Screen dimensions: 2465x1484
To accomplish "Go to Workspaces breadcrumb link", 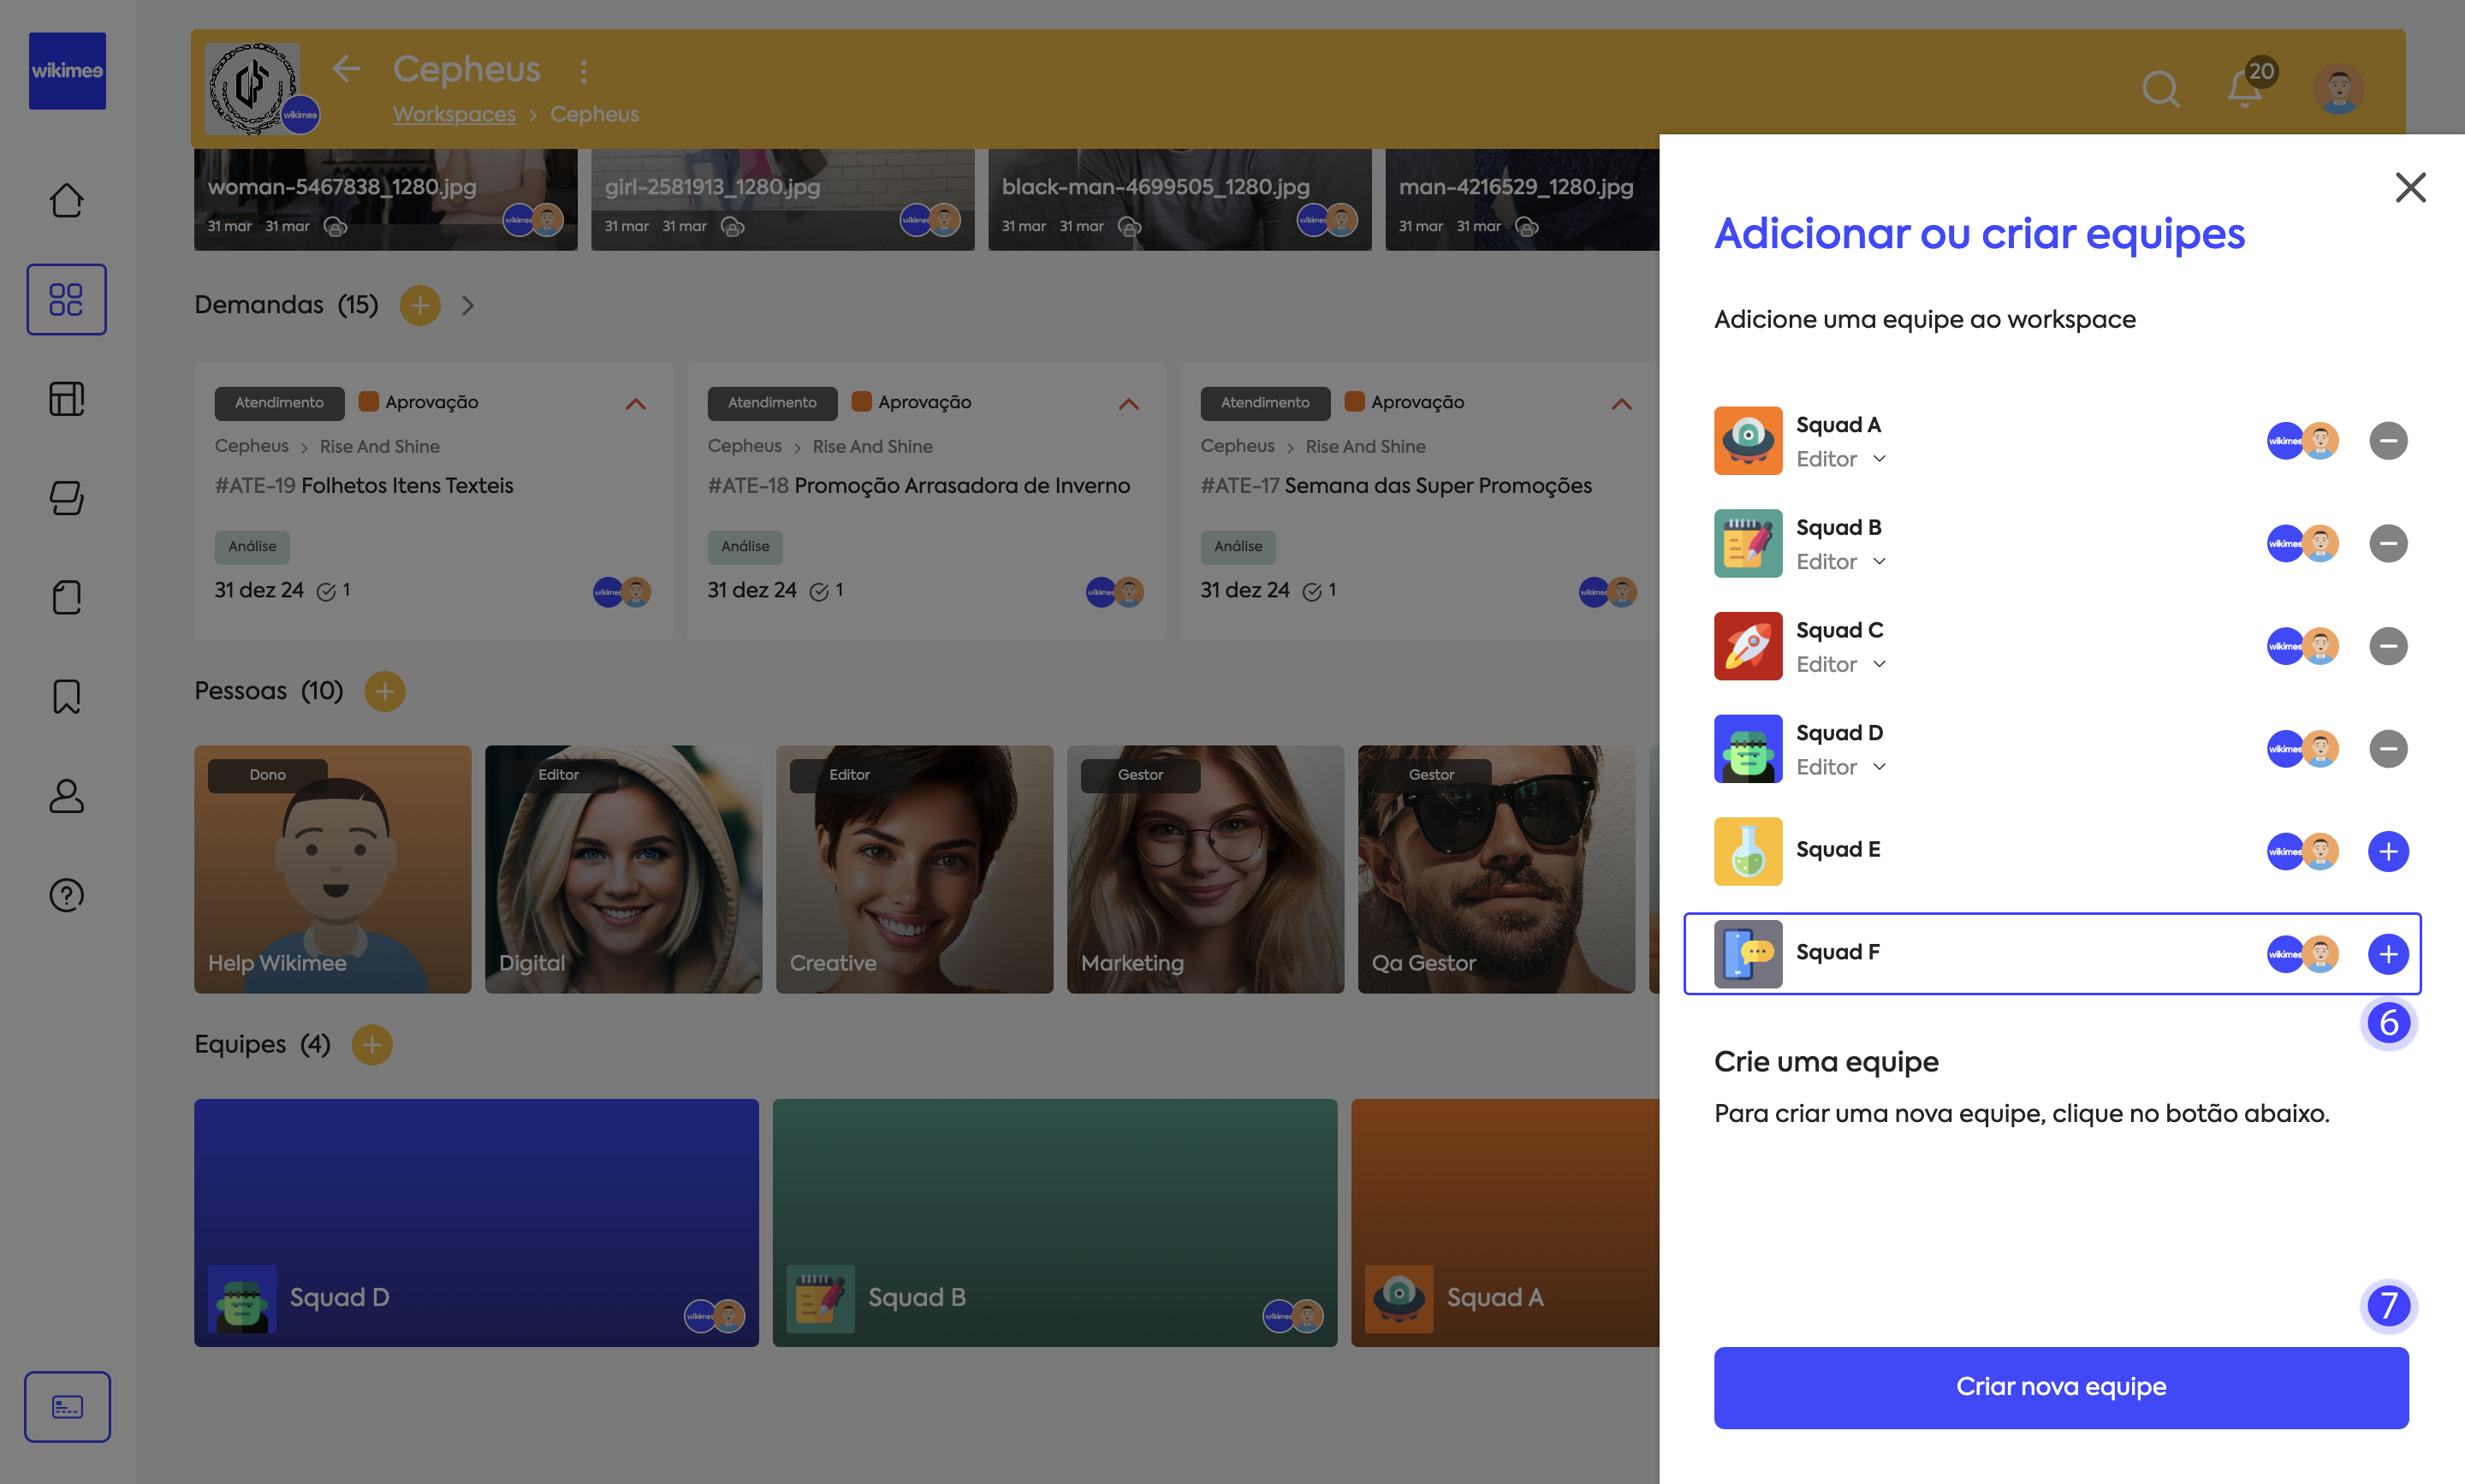I will (454, 114).
